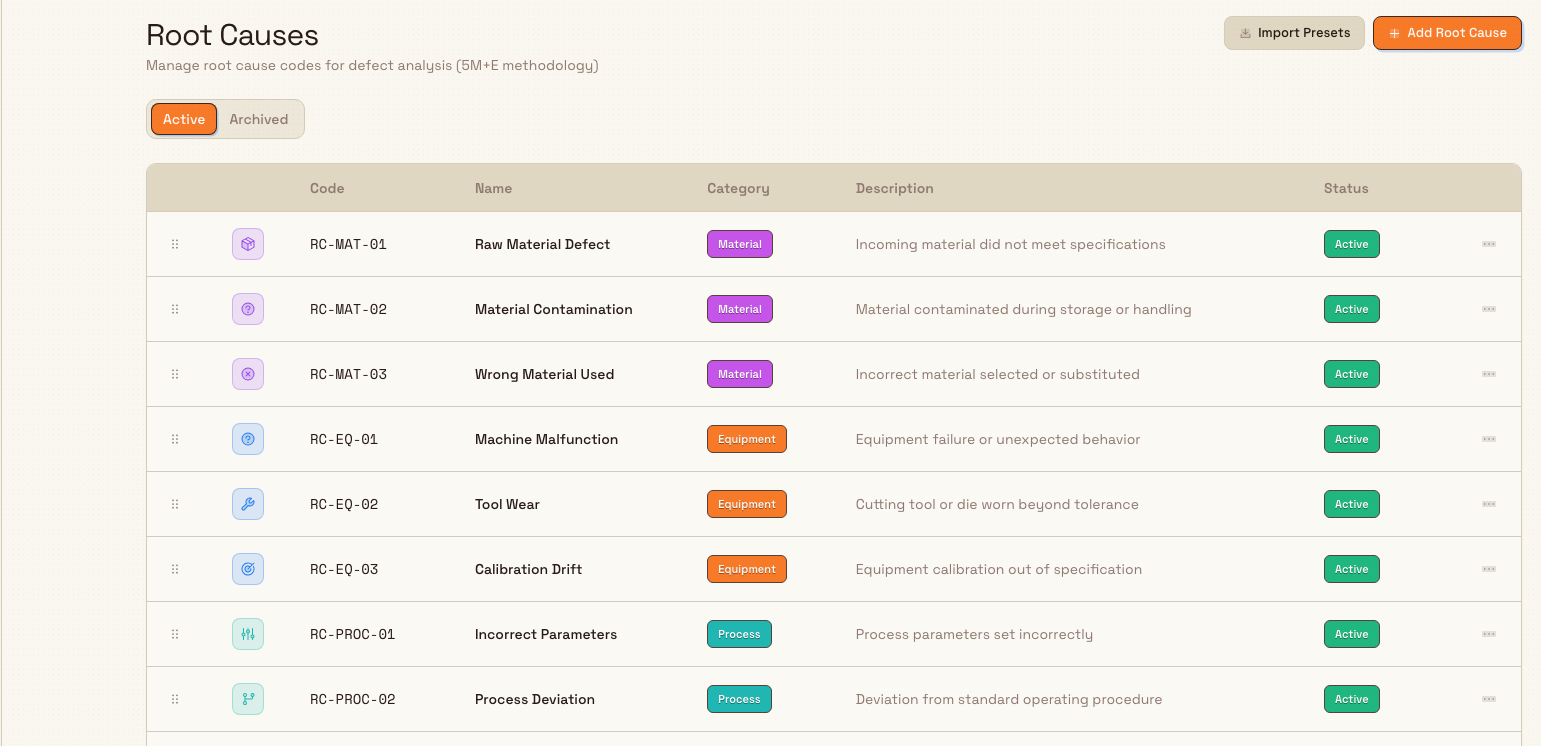Image resolution: width=1541 pixels, height=746 pixels.
Task: Click the question-mark icon for Material Contamination
Action: coord(248,309)
